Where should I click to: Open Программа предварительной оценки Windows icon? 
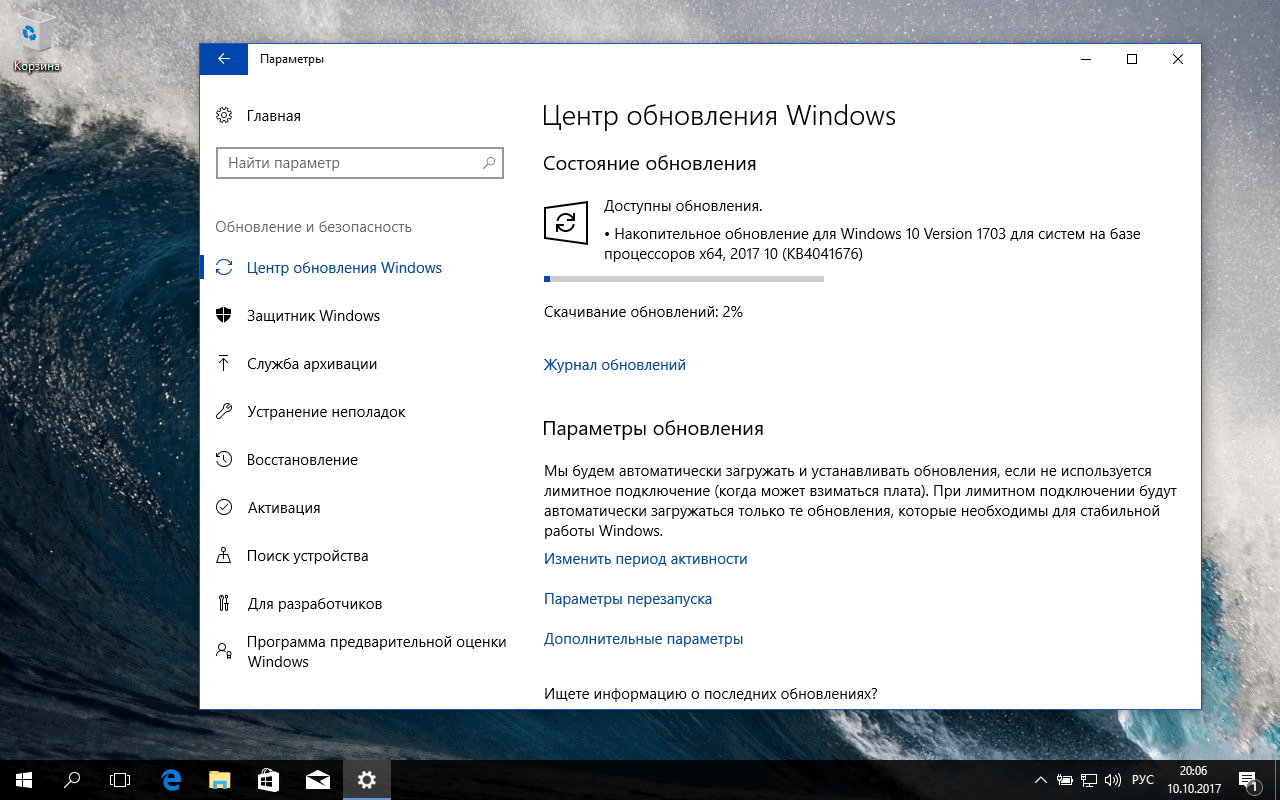point(226,650)
